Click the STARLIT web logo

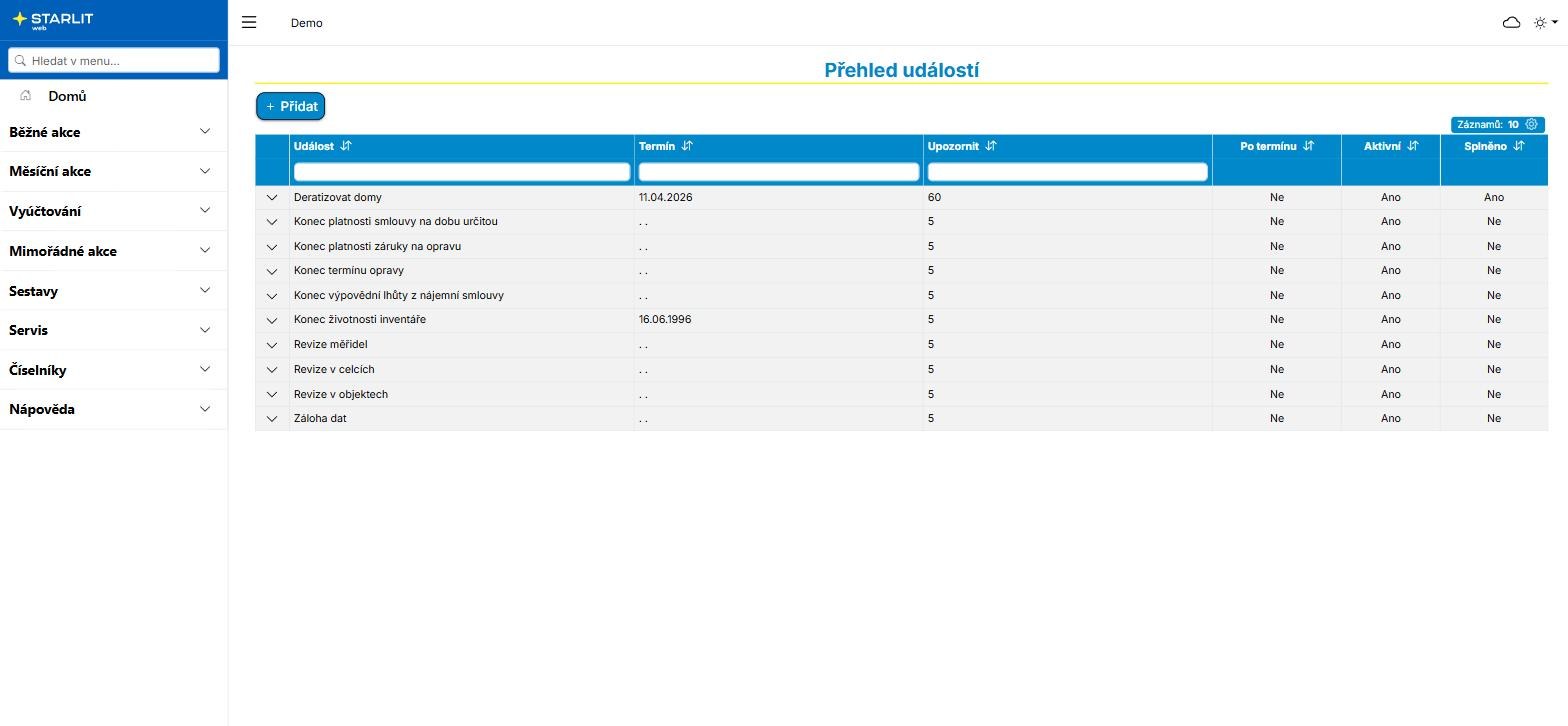(x=53, y=20)
